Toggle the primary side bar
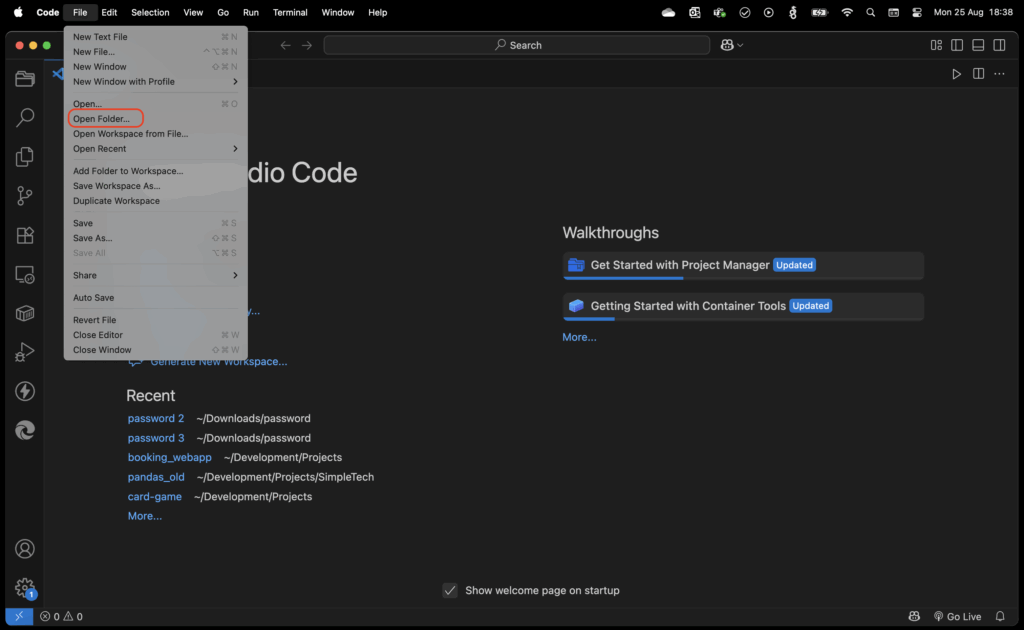The image size is (1024, 630). (957, 45)
